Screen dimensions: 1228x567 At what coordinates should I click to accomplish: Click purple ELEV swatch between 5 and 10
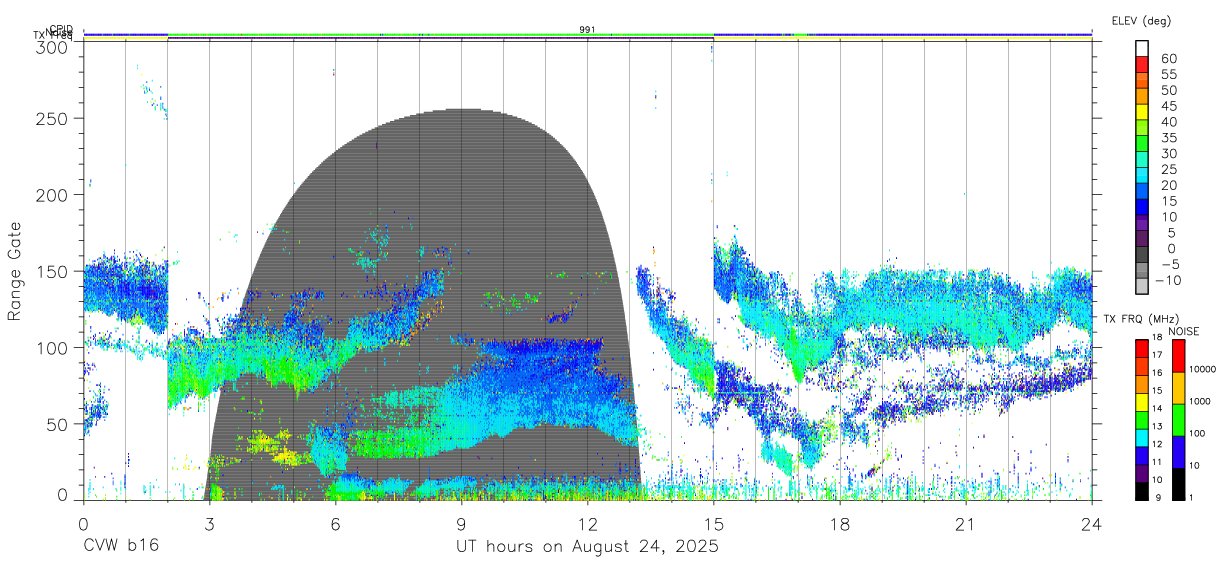click(x=1142, y=224)
